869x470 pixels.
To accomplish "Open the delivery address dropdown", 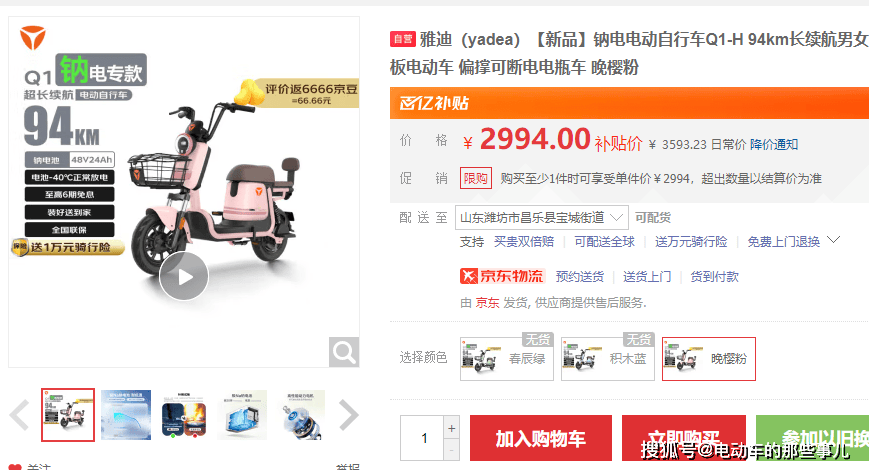I will click(x=541, y=217).
